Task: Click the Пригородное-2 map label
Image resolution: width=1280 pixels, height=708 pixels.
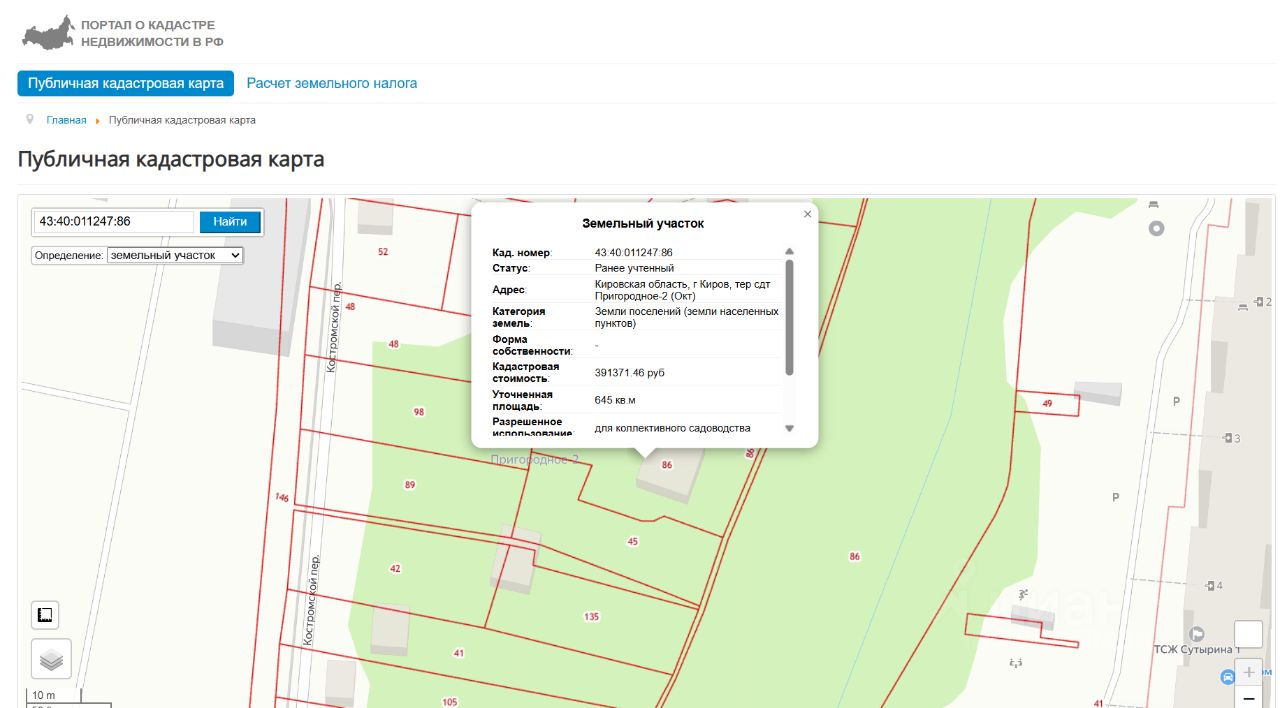Action: [x=534, y=459]
